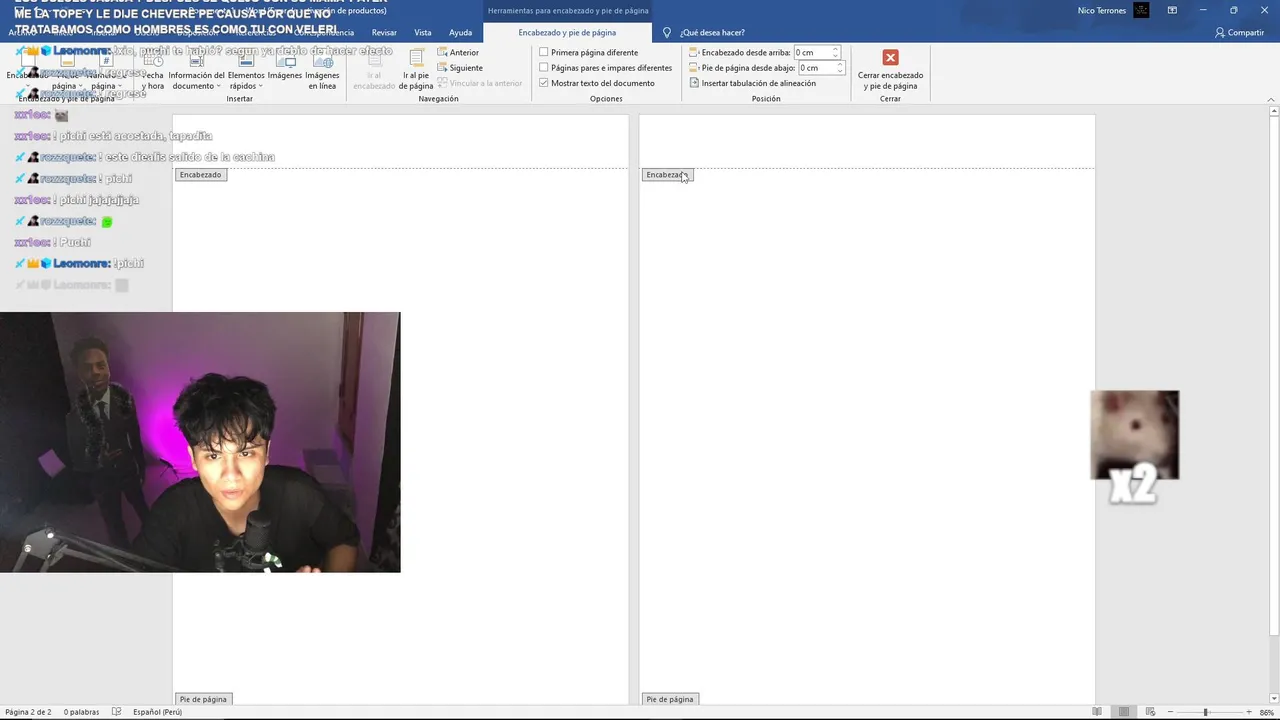Close header and footer with red X
Image resolution: width=1280 pixels, height=720 pixels.
tap(890, 58)
